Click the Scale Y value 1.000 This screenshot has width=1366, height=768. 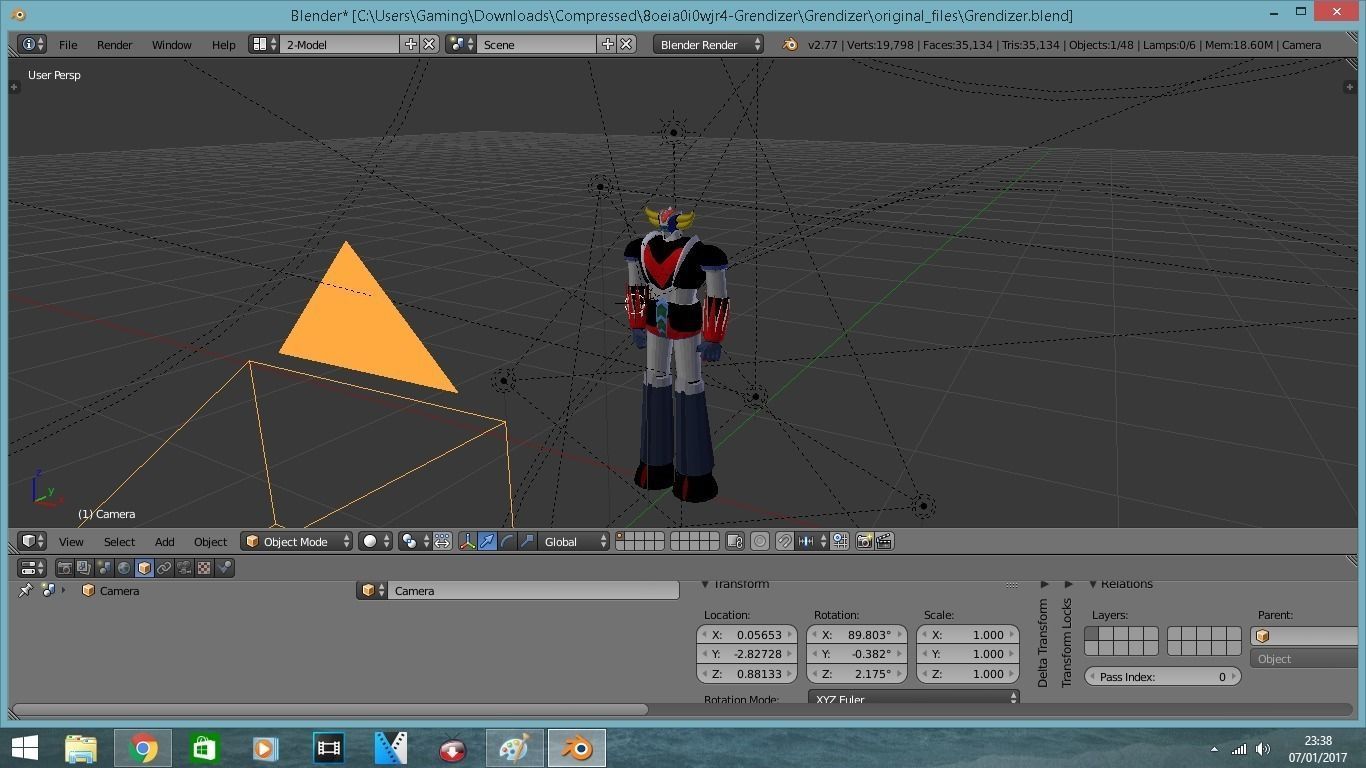tap(967, 654)
